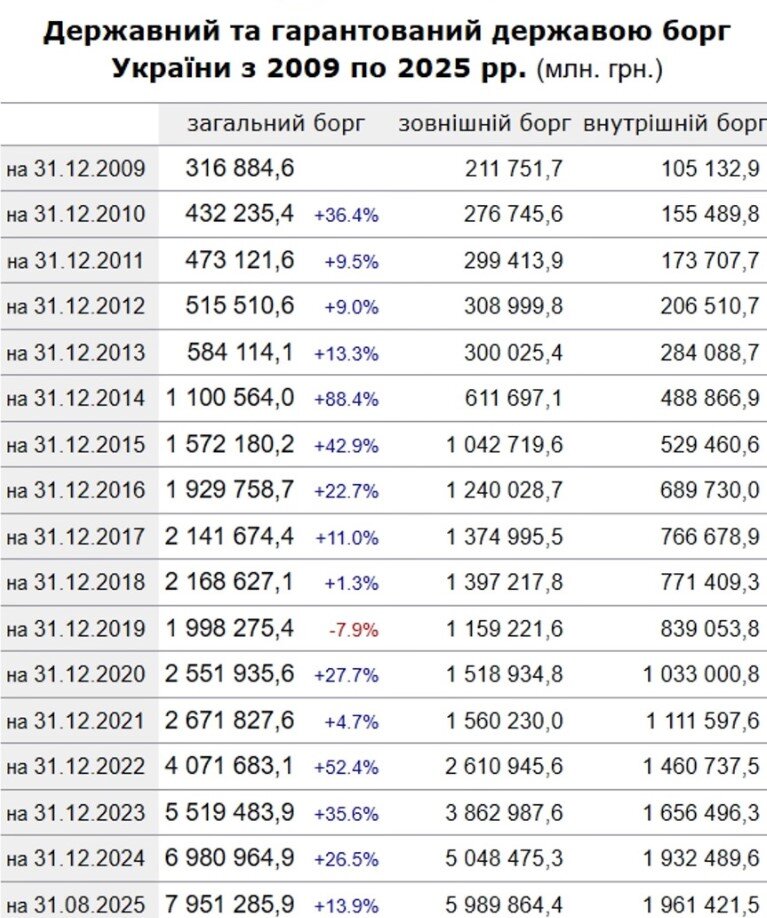Select row label 'на 31.12.2009'

(x=76, y=169)
